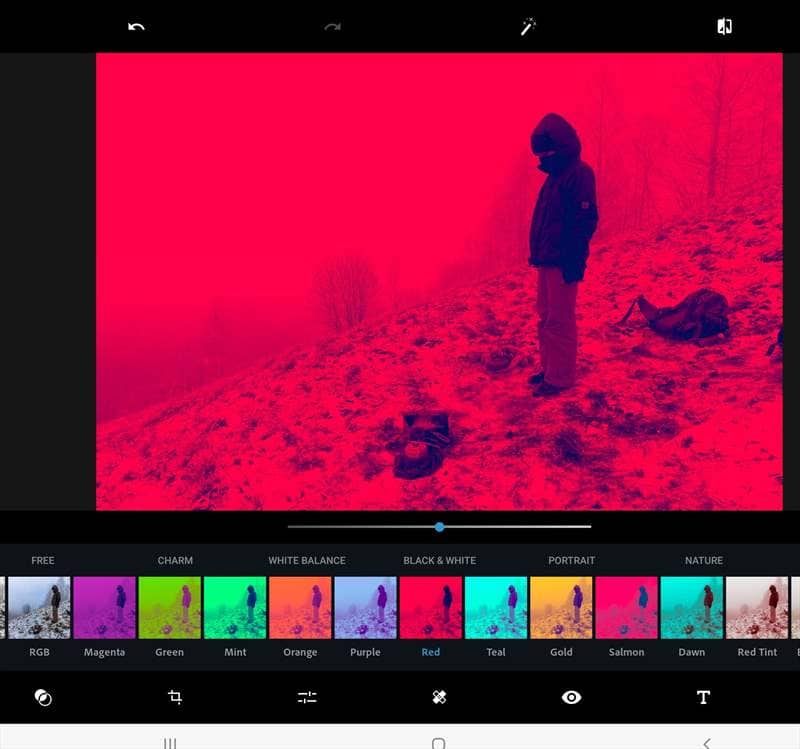Click the 'Red' filter name label
The width and height of the screenshot is (800, 749).
(x=431, y=652)
